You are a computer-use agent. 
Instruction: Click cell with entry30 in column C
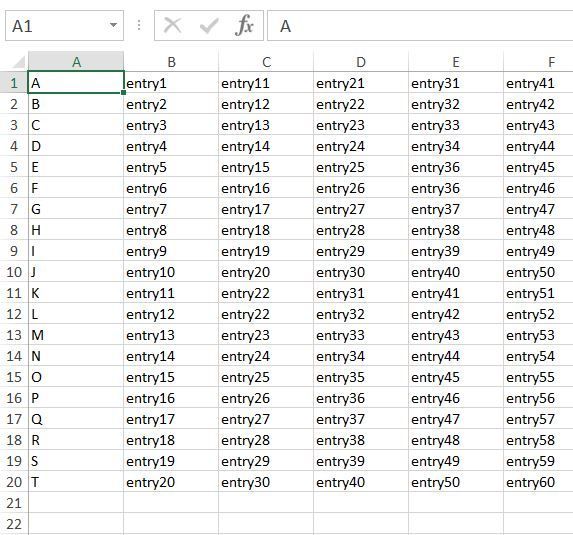click(266, 481)
